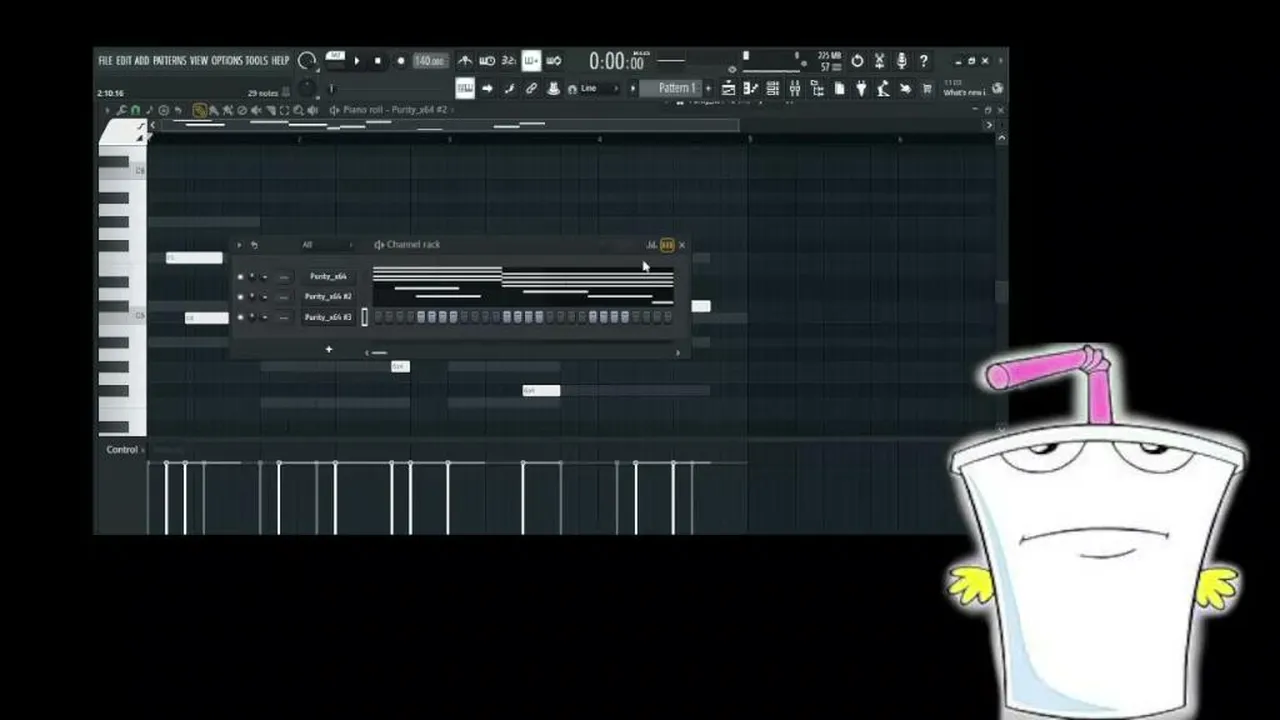Stop playback with the stop button
1280x720 pixels.
pos(378,61)
